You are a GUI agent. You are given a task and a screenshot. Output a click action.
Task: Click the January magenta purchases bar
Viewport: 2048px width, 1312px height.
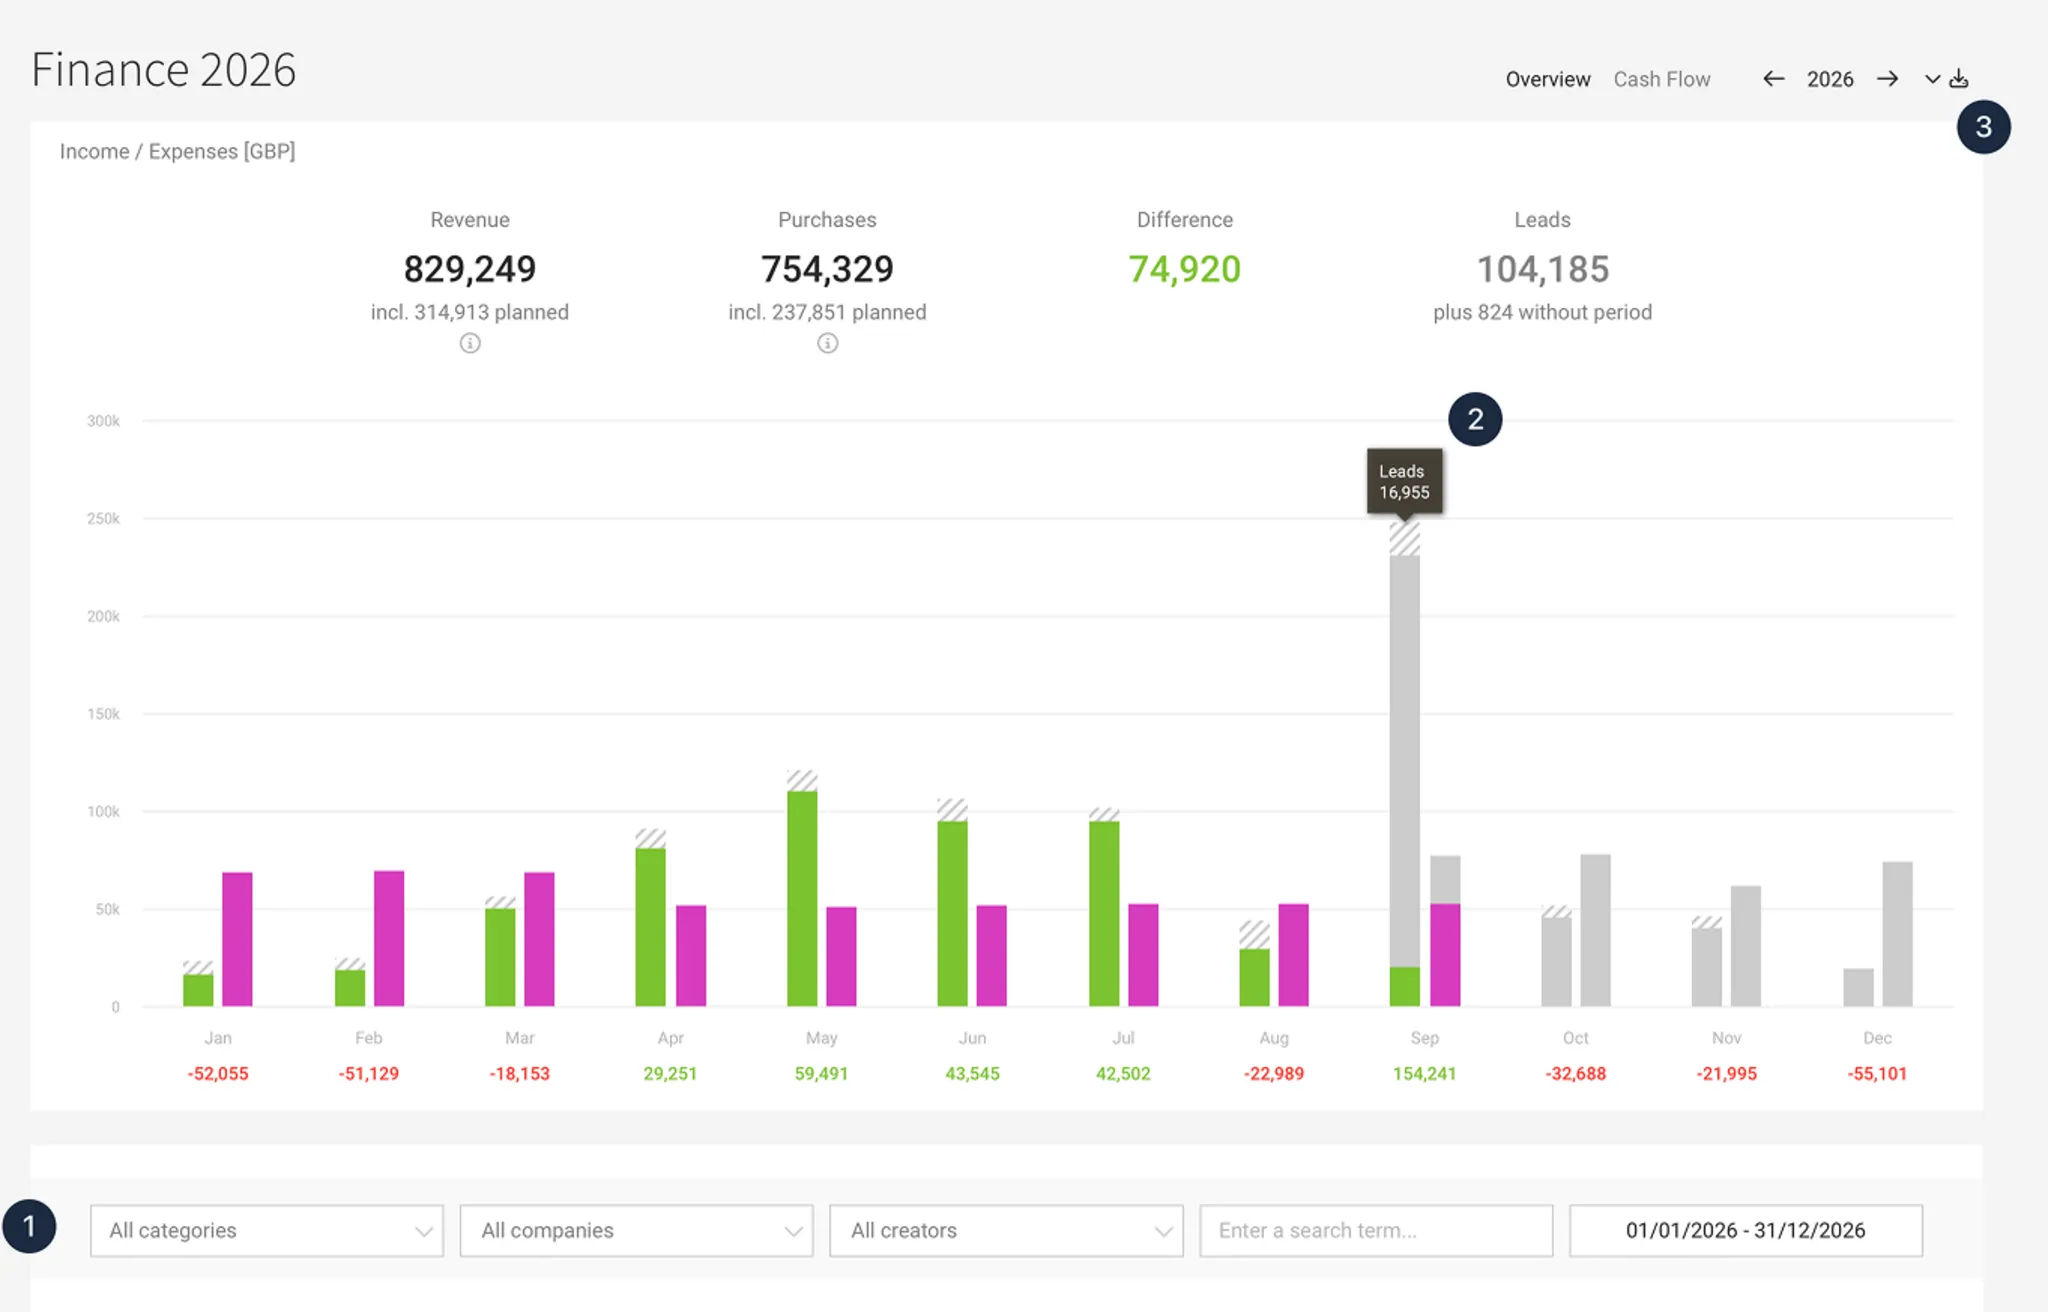pos(237,939)
